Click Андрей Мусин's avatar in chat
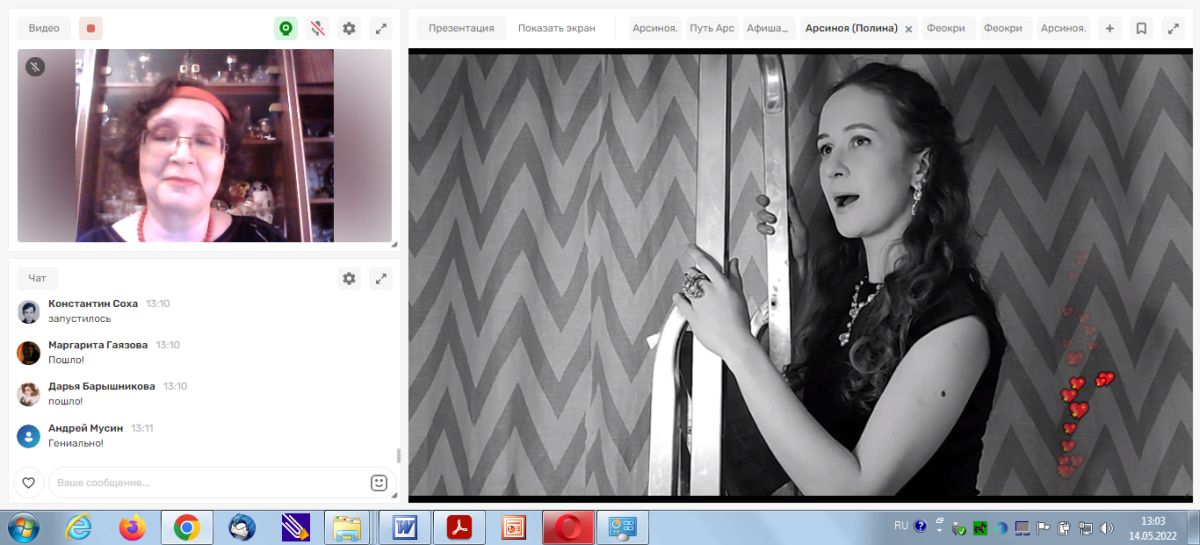This screenshot has width=1200, height=545. (29, 436)
